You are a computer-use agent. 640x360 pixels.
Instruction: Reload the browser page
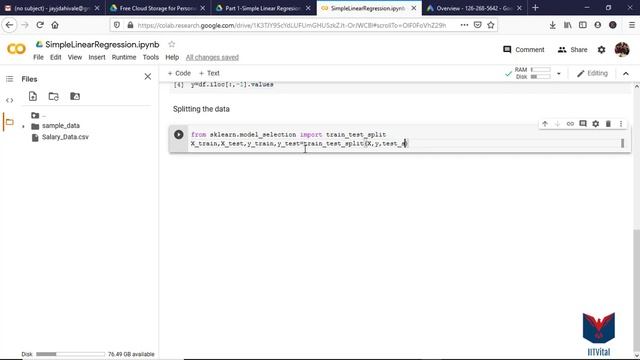click(40, 25)
